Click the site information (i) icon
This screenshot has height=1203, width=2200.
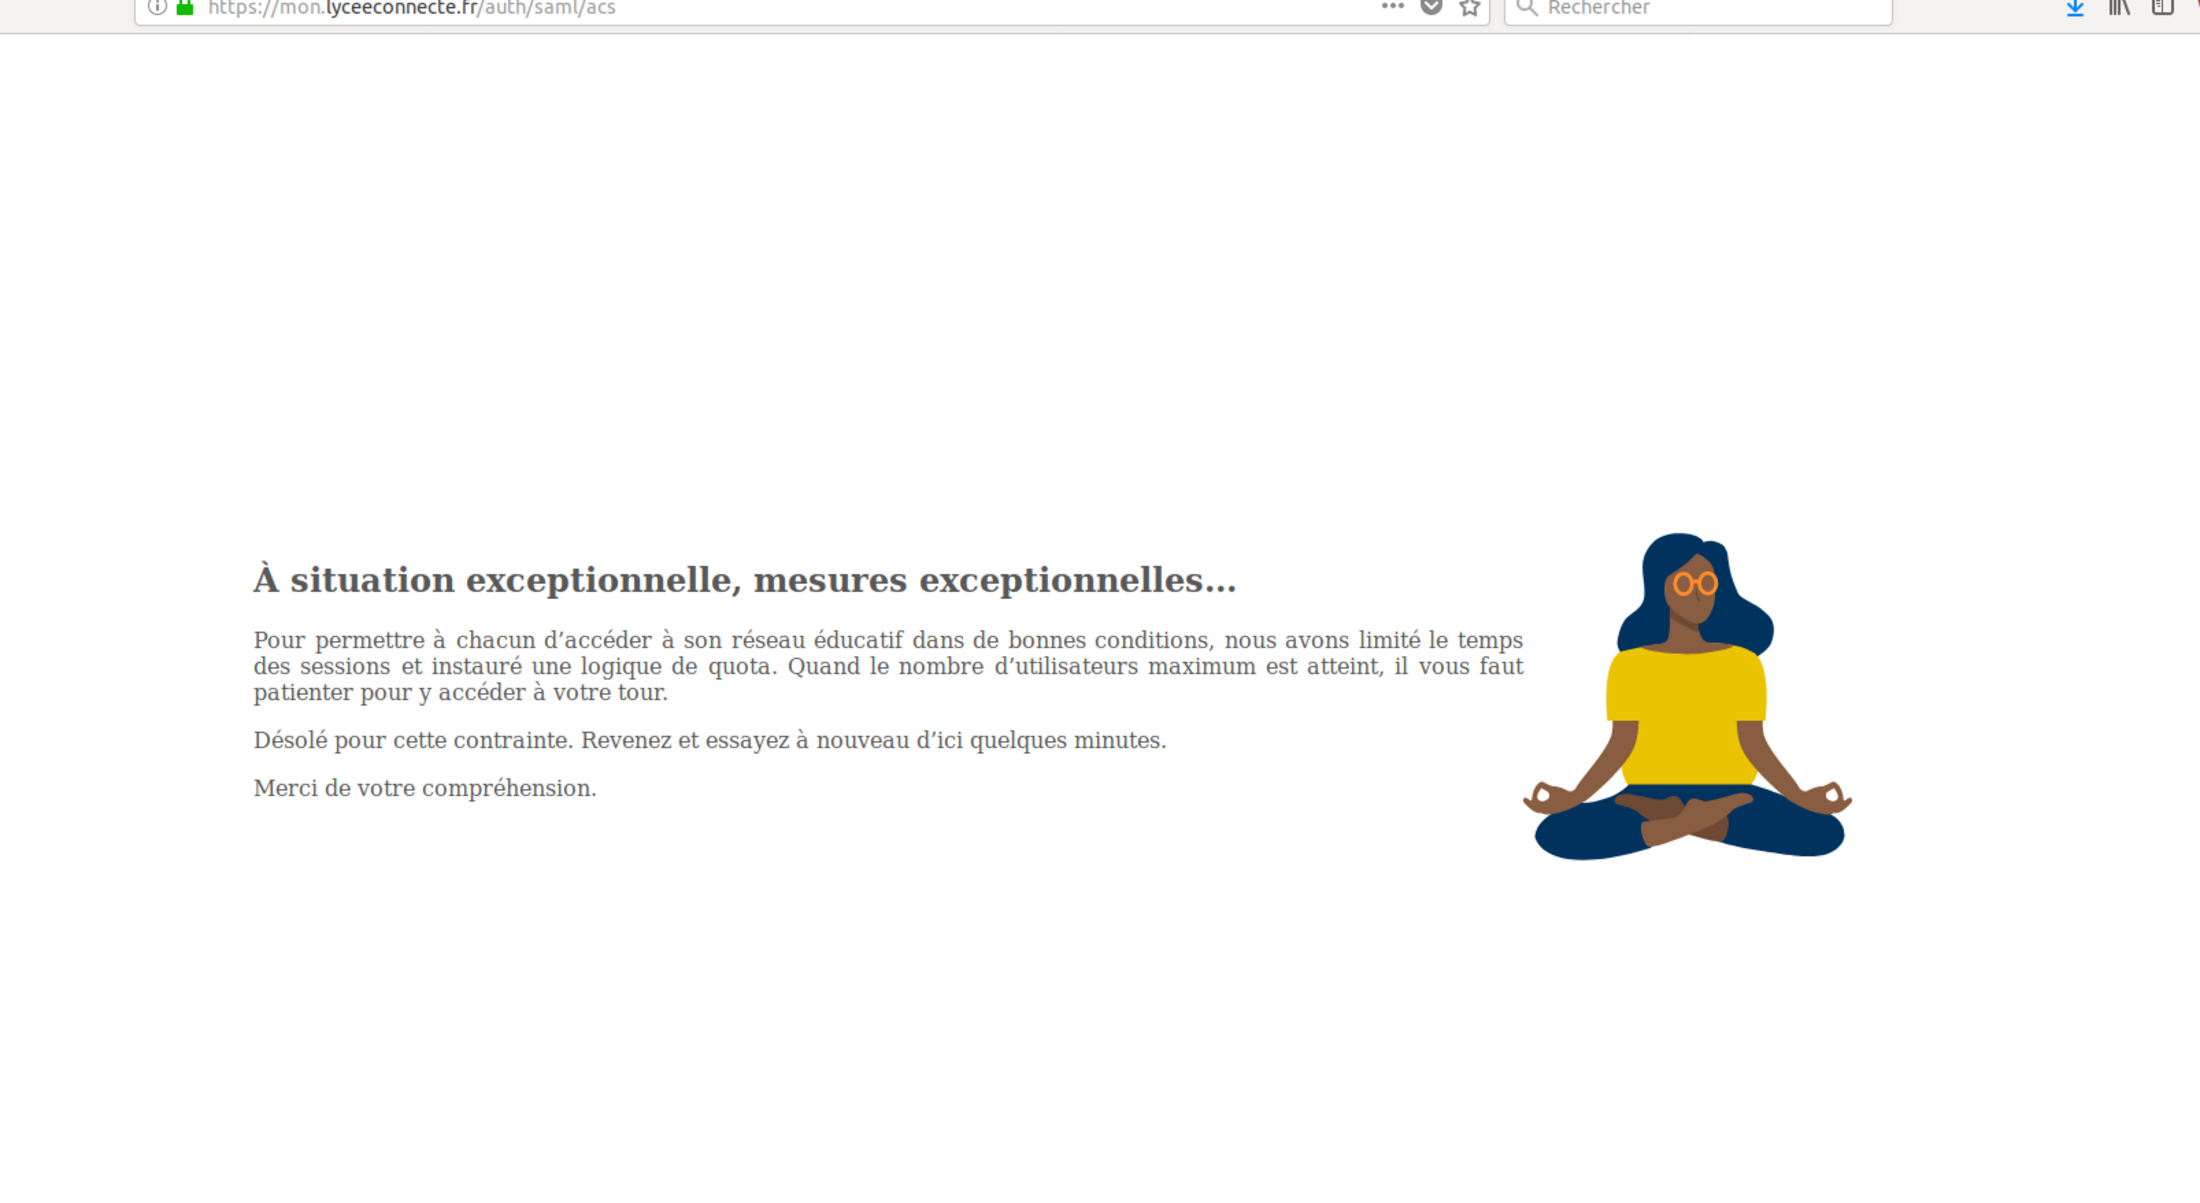(157, 8)
